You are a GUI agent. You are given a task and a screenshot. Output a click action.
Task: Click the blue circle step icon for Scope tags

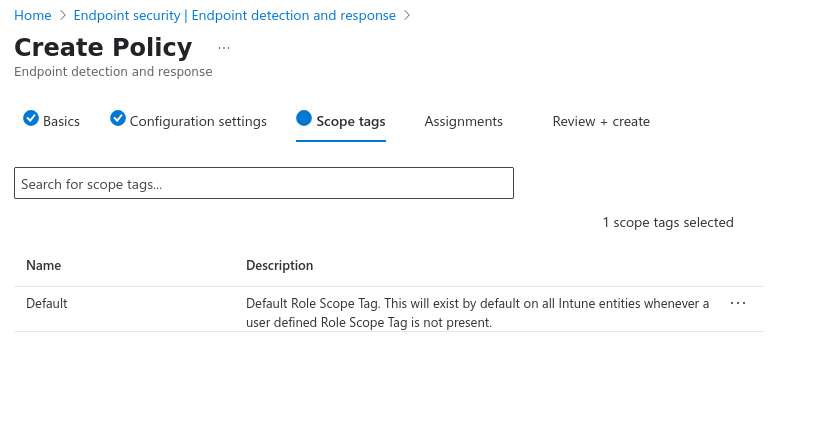(304, 119)
